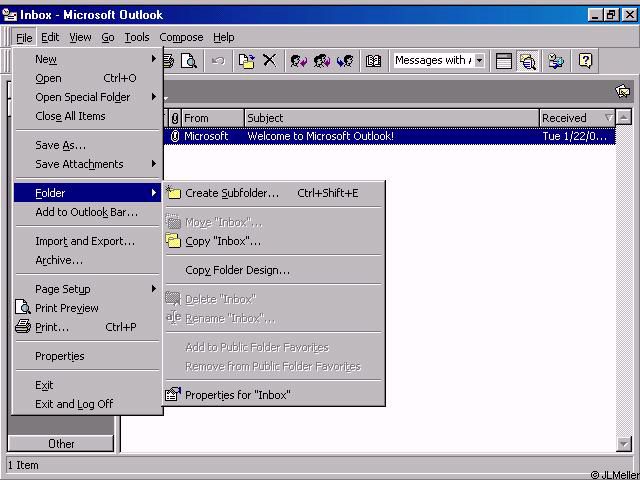Open the Tools menu
The height and width of the screenshot is (480, 640).
pos(137,38)
